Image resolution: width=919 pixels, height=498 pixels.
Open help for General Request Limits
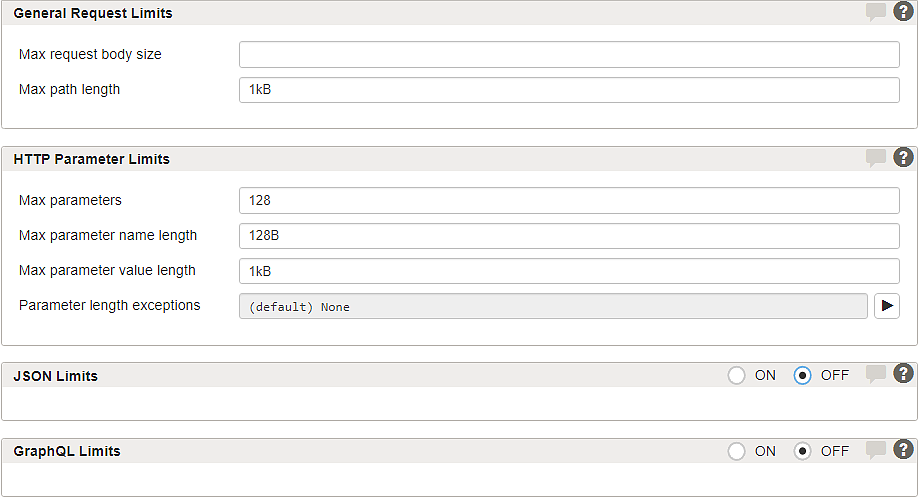[x=903, y=11]
